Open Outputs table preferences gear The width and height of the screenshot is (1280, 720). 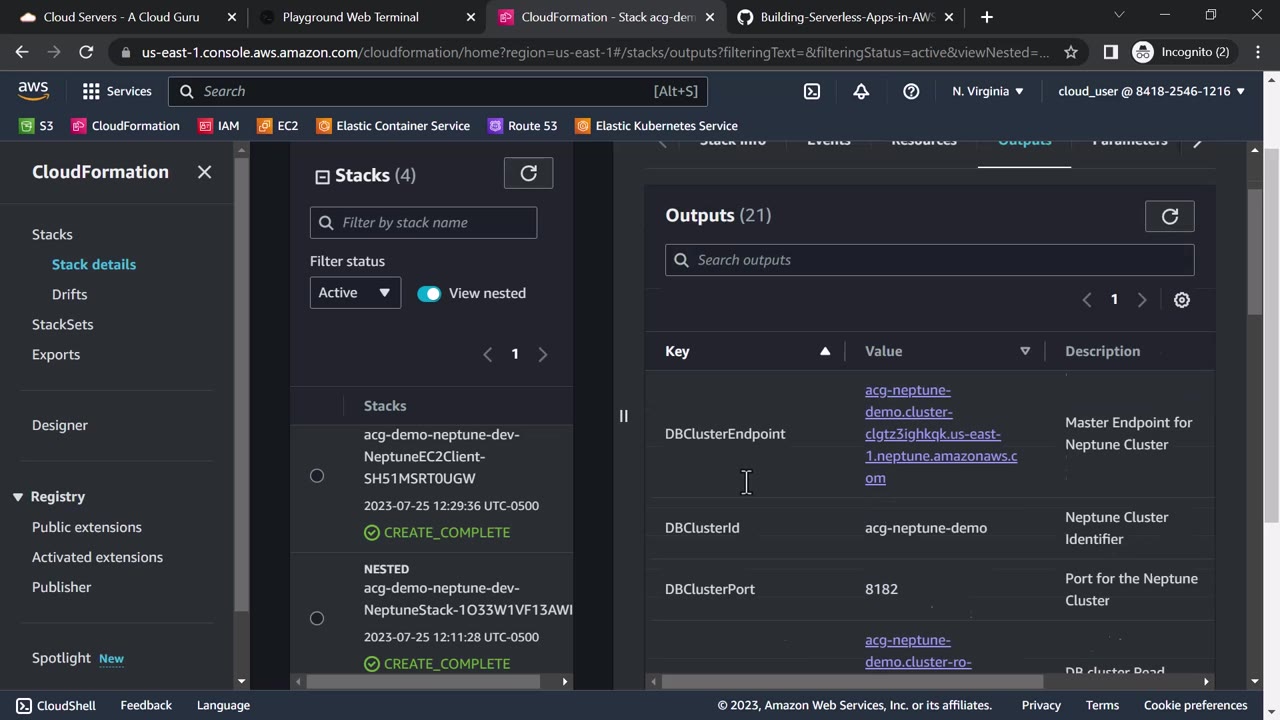point(1181,300)
